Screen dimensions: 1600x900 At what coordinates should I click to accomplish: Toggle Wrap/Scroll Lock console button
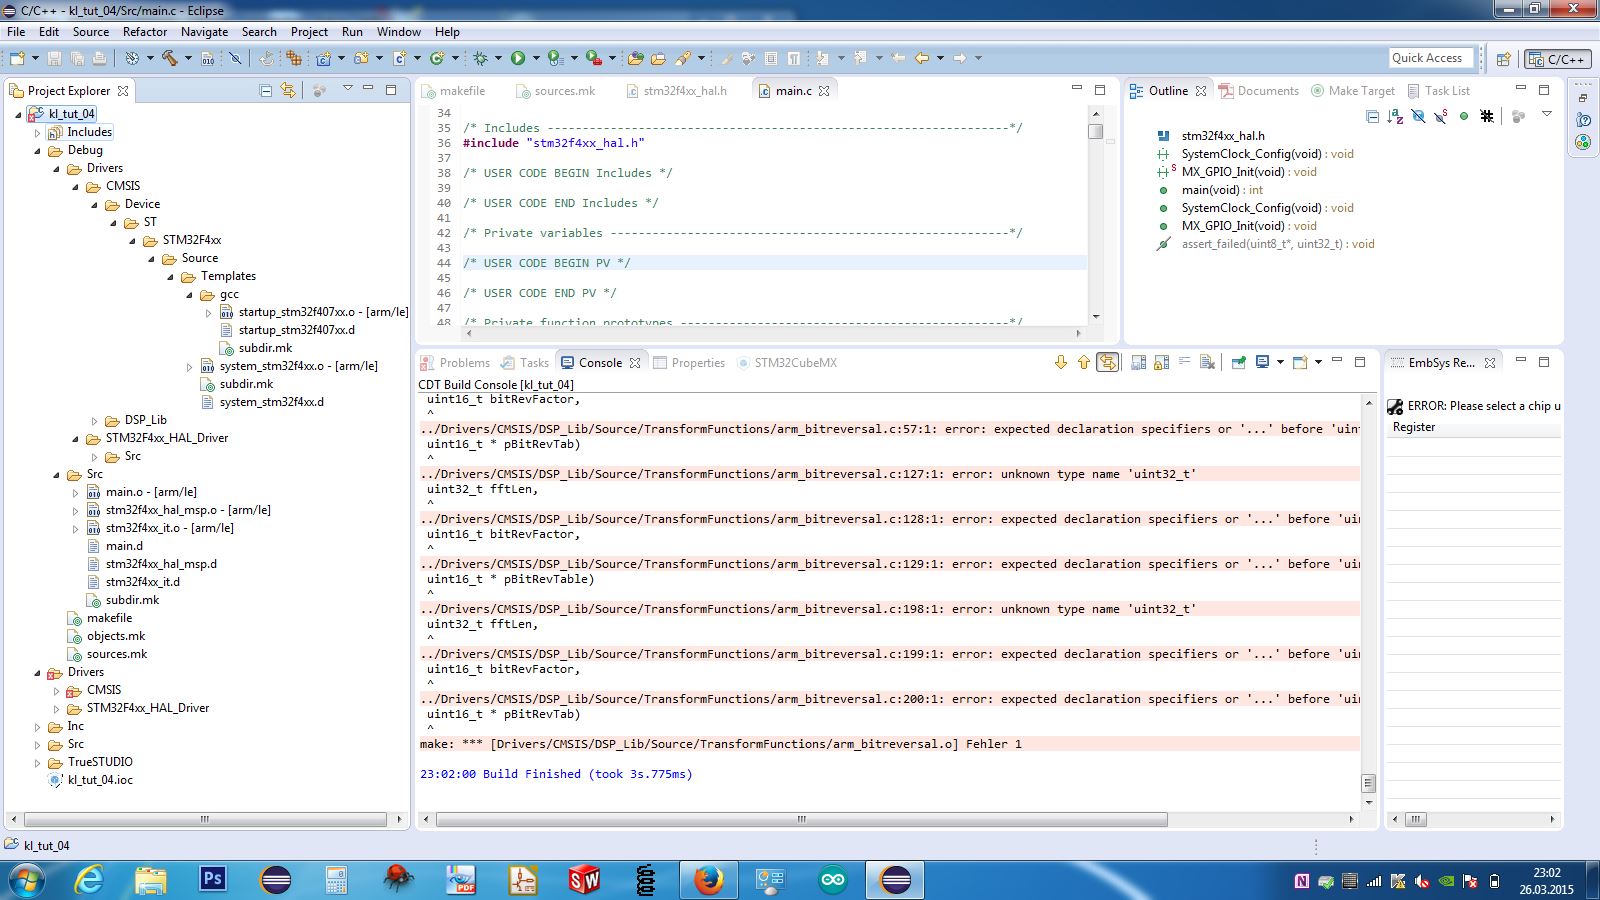point(1108,362)
